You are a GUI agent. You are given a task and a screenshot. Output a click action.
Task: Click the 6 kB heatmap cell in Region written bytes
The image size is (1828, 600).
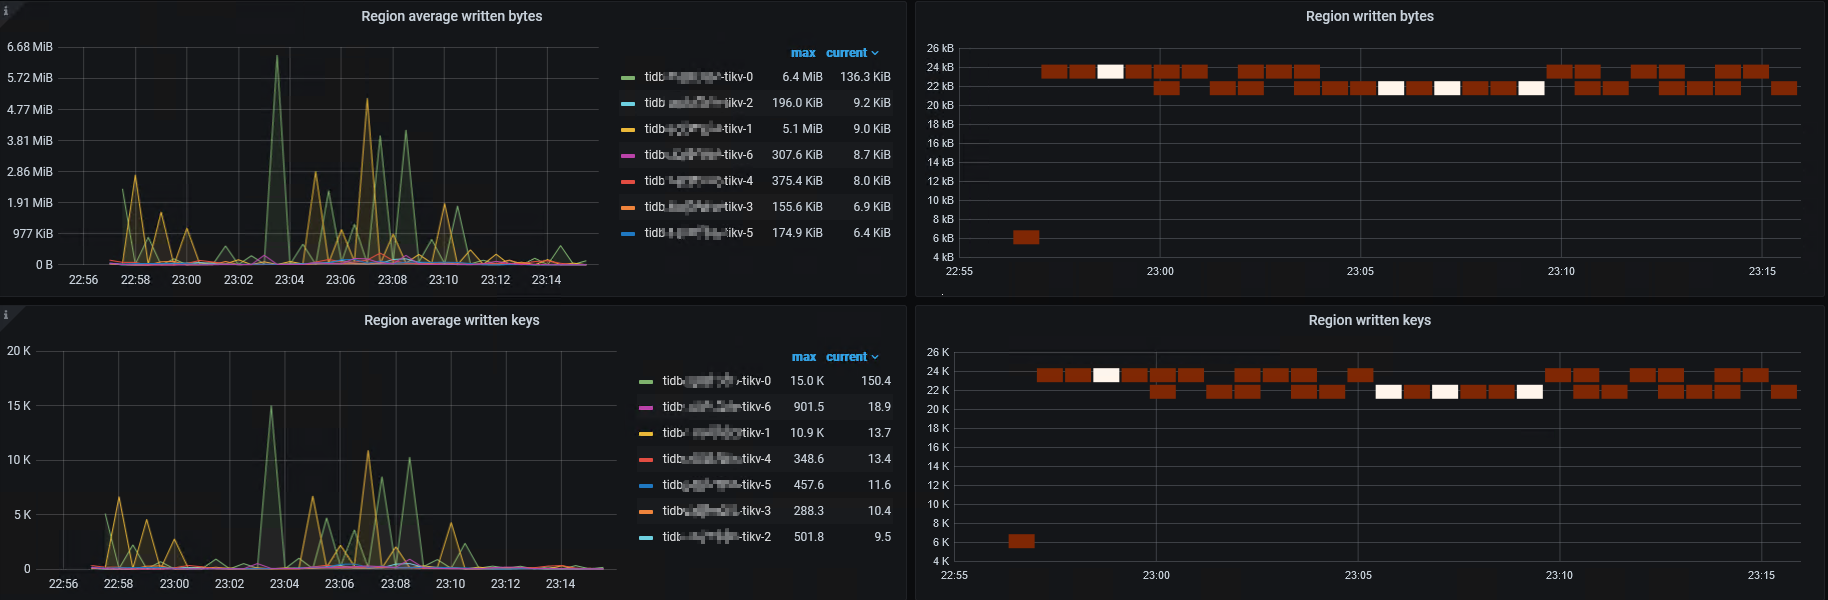pyautogui.click(x=1026, y=237)
